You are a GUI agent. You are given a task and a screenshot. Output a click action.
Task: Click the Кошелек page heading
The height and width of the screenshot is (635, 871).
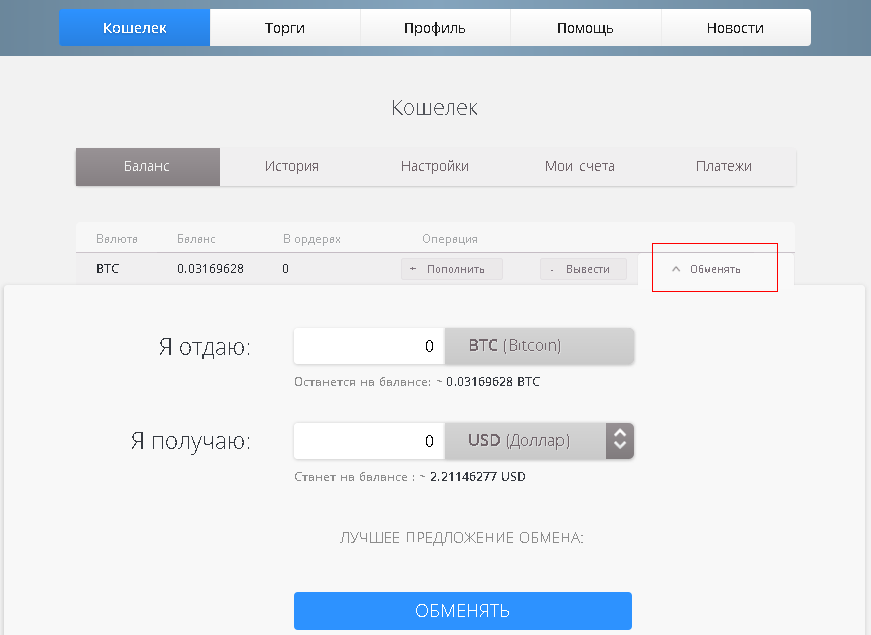(x=435, y=108)
